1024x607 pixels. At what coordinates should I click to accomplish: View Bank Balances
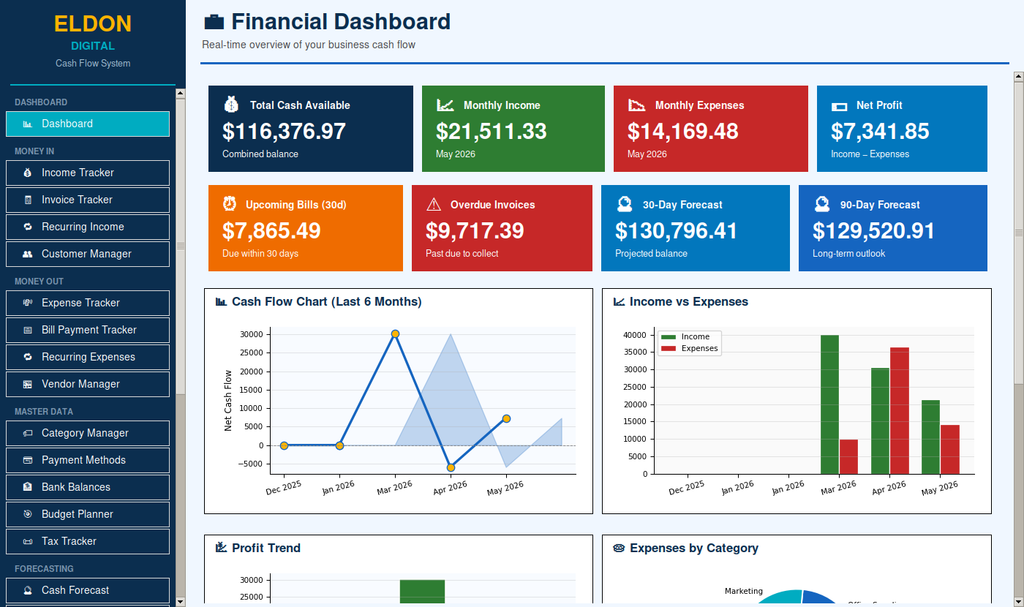[88, 487]
